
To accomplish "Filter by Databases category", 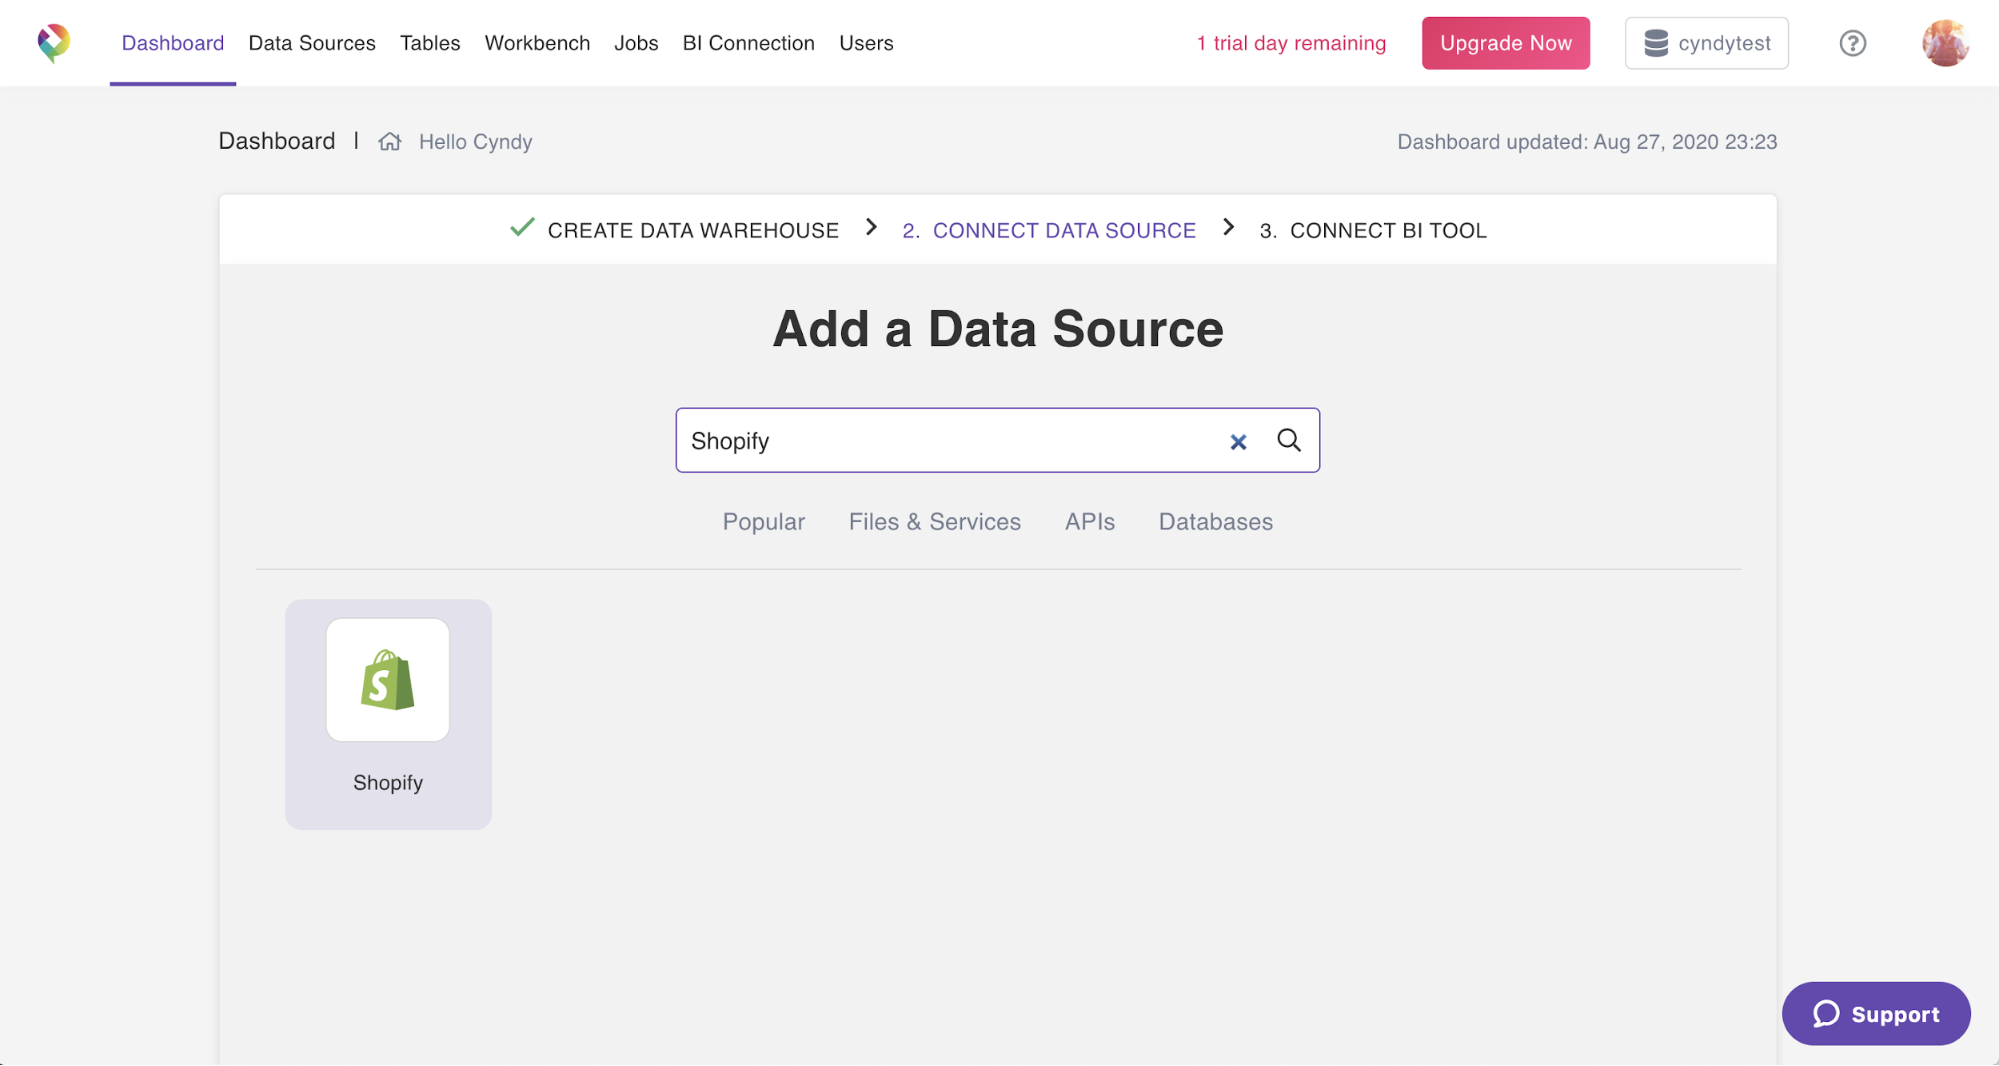I will (x=1215, y=522).
